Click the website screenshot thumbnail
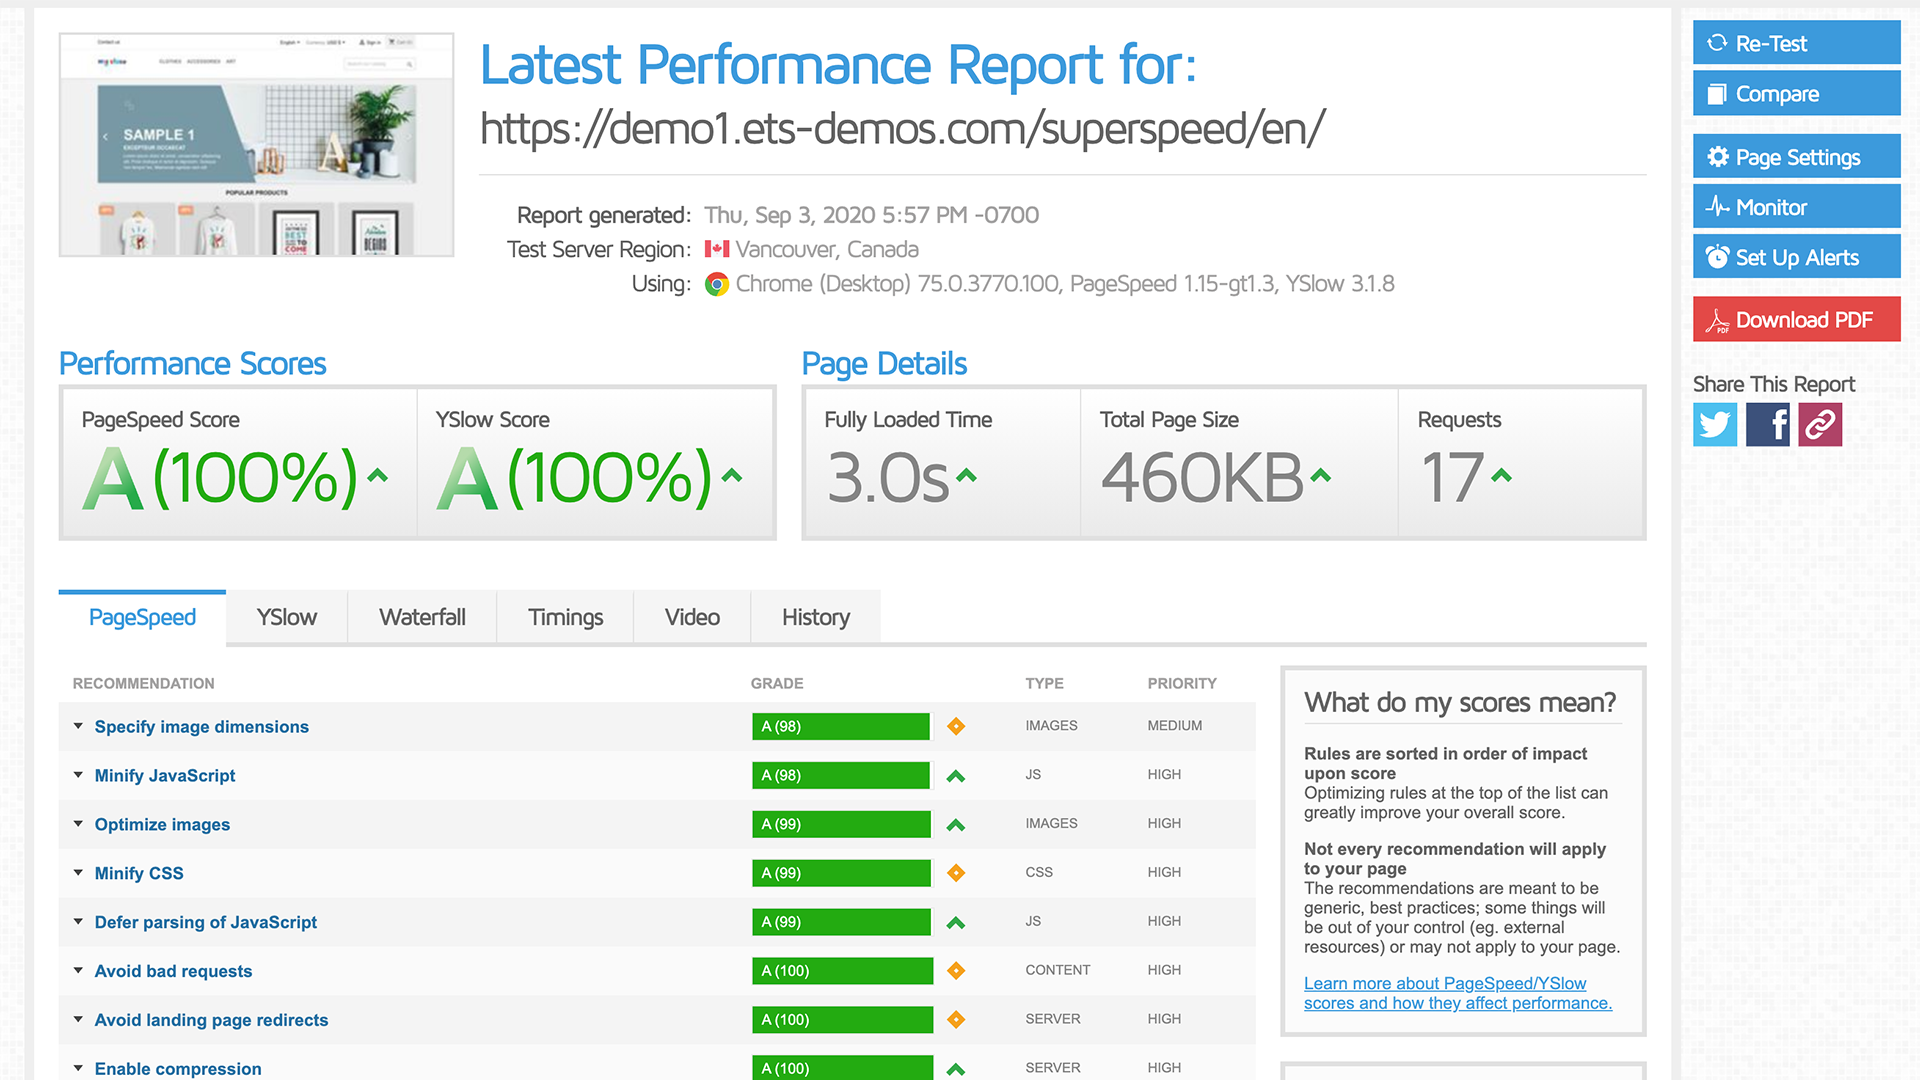 [x=256, y=145]
